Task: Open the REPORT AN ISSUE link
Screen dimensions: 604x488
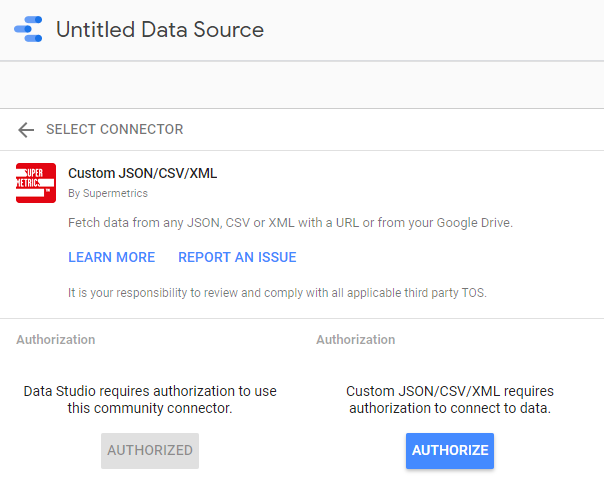Action: (x=237, y=257)
